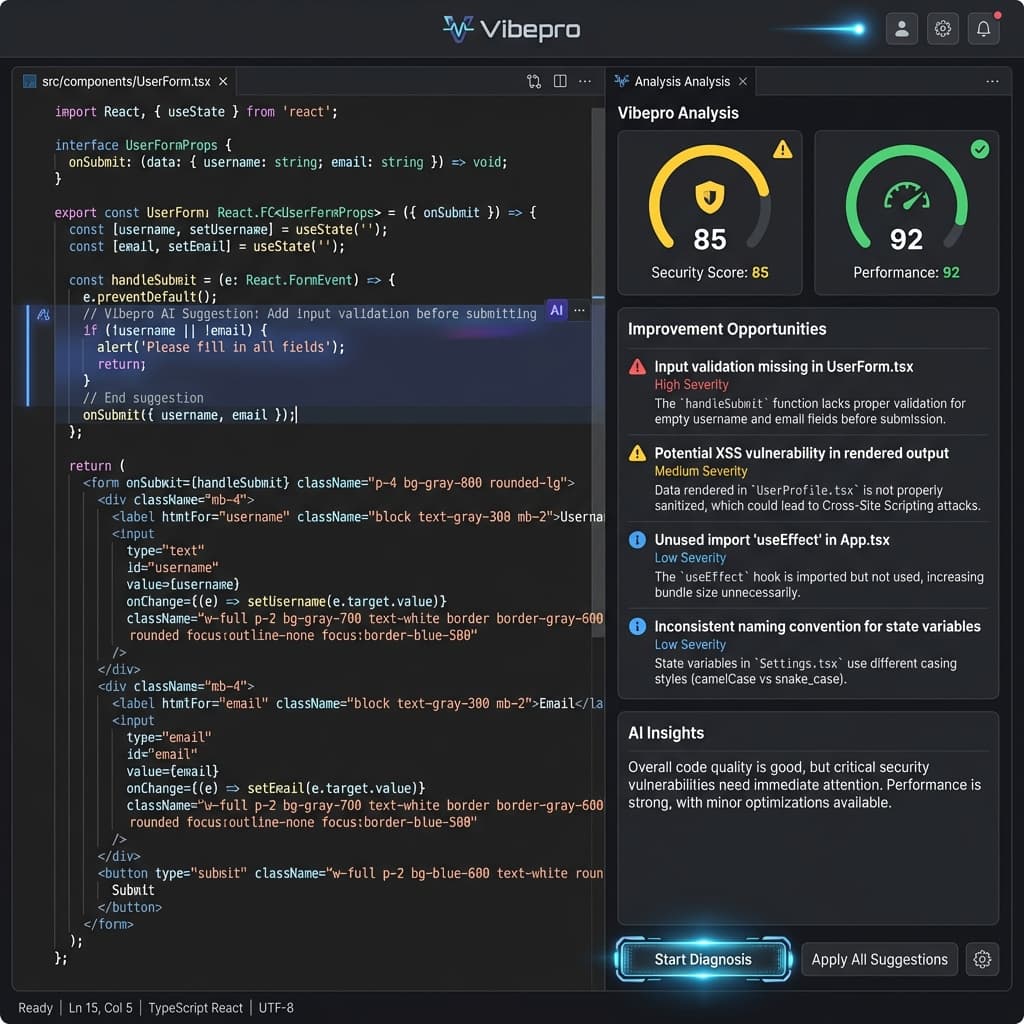Click the warning triangle on Security Score gauge

781,148
